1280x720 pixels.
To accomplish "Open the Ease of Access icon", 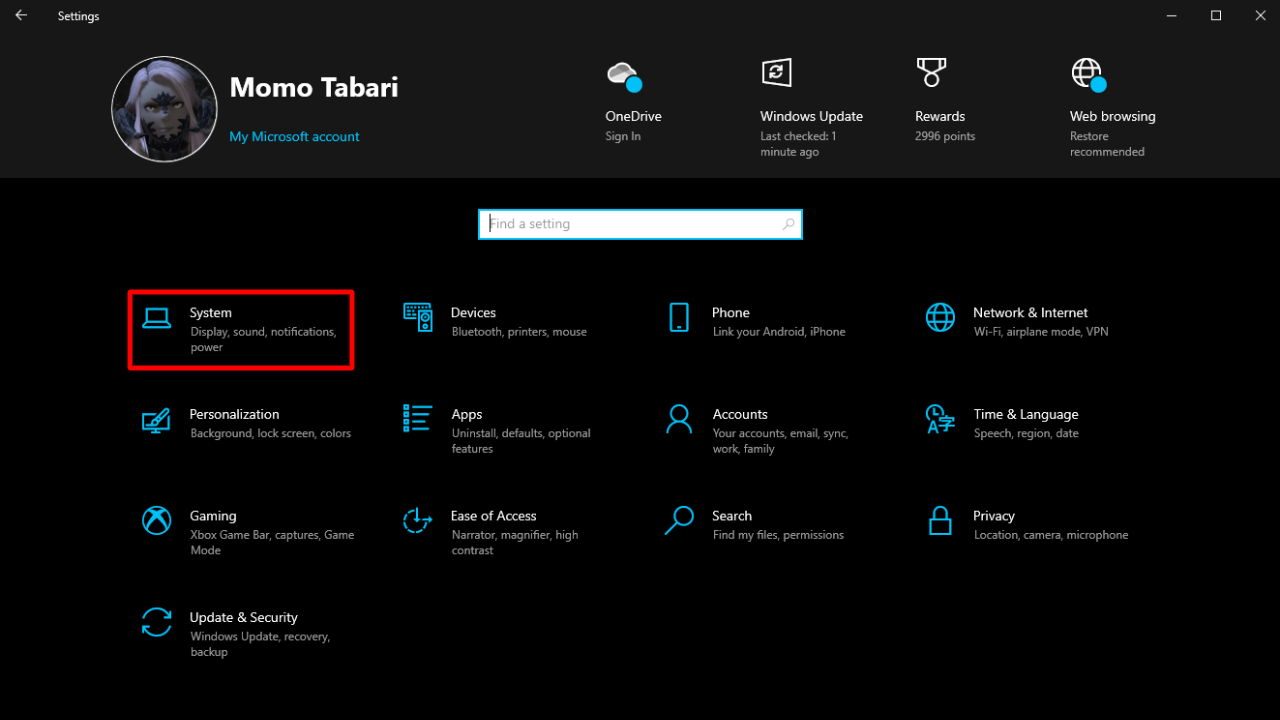I will pos(417,520).
